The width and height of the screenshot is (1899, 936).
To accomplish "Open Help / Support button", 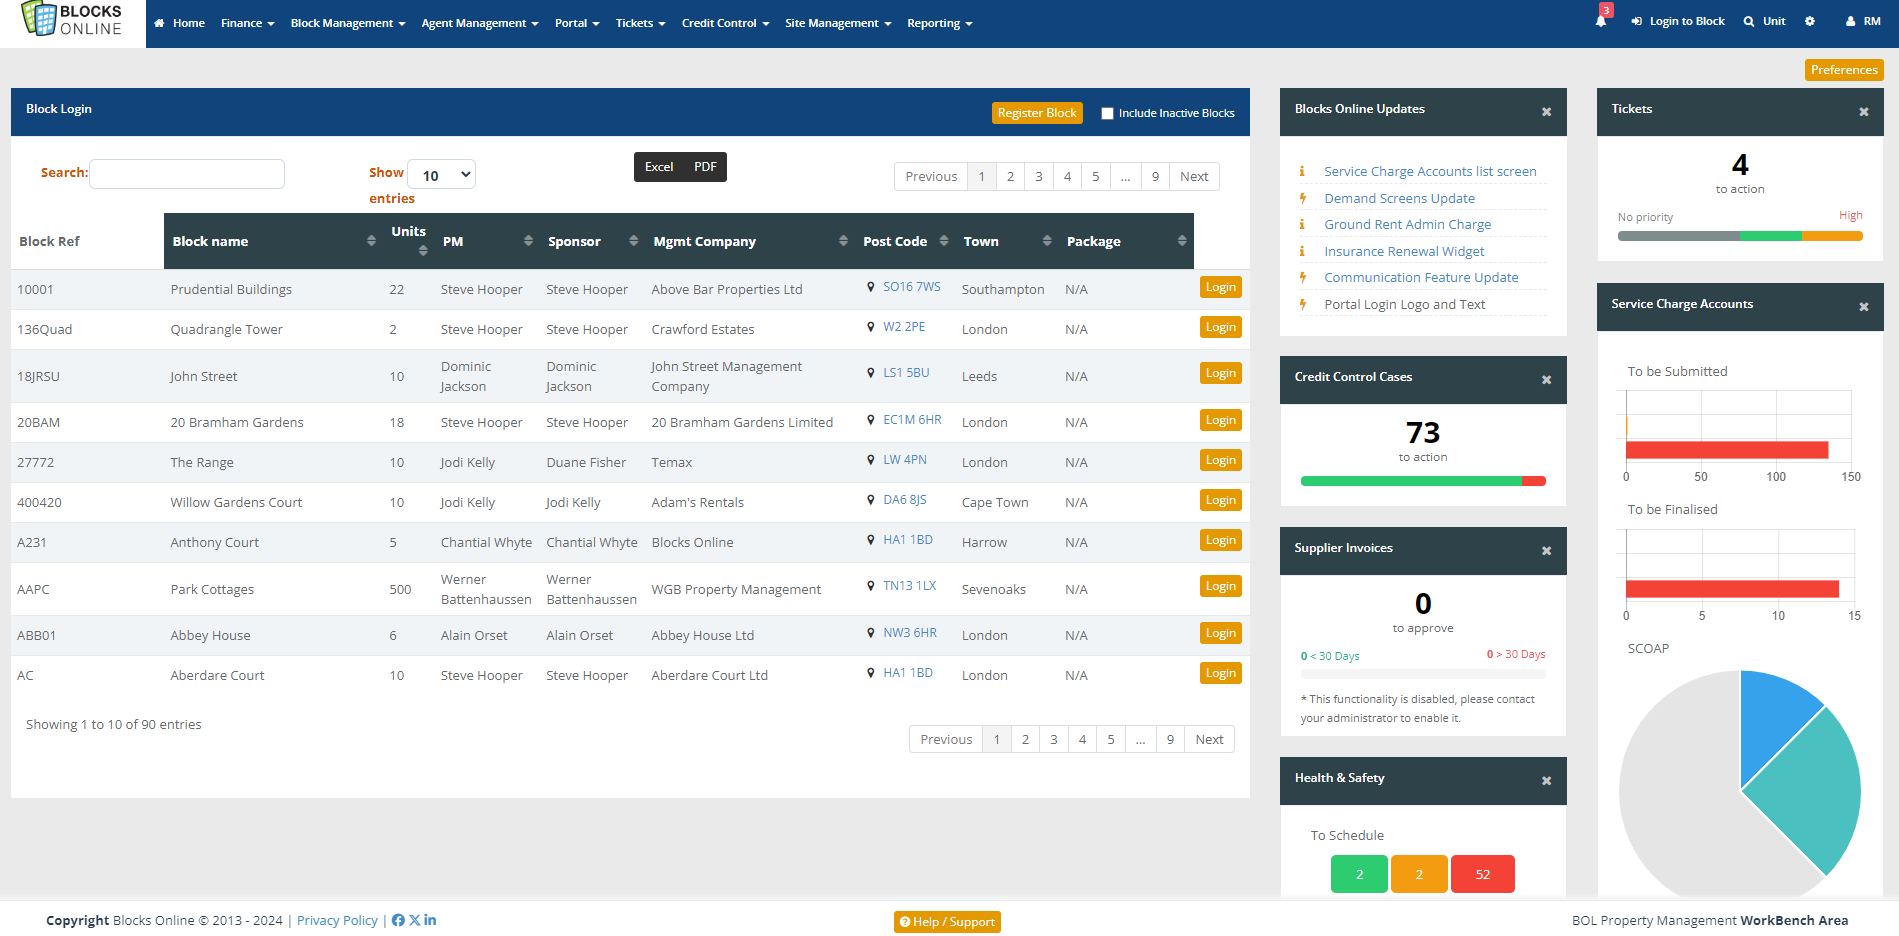I will point(947,922).
